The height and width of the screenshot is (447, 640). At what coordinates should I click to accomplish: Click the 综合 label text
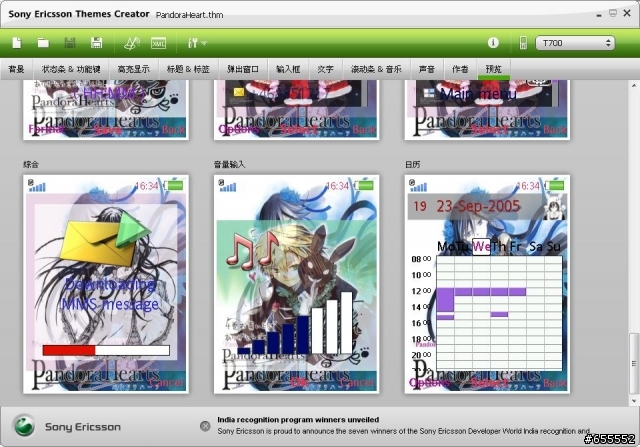pyautogui.click(x=31, y=165)
